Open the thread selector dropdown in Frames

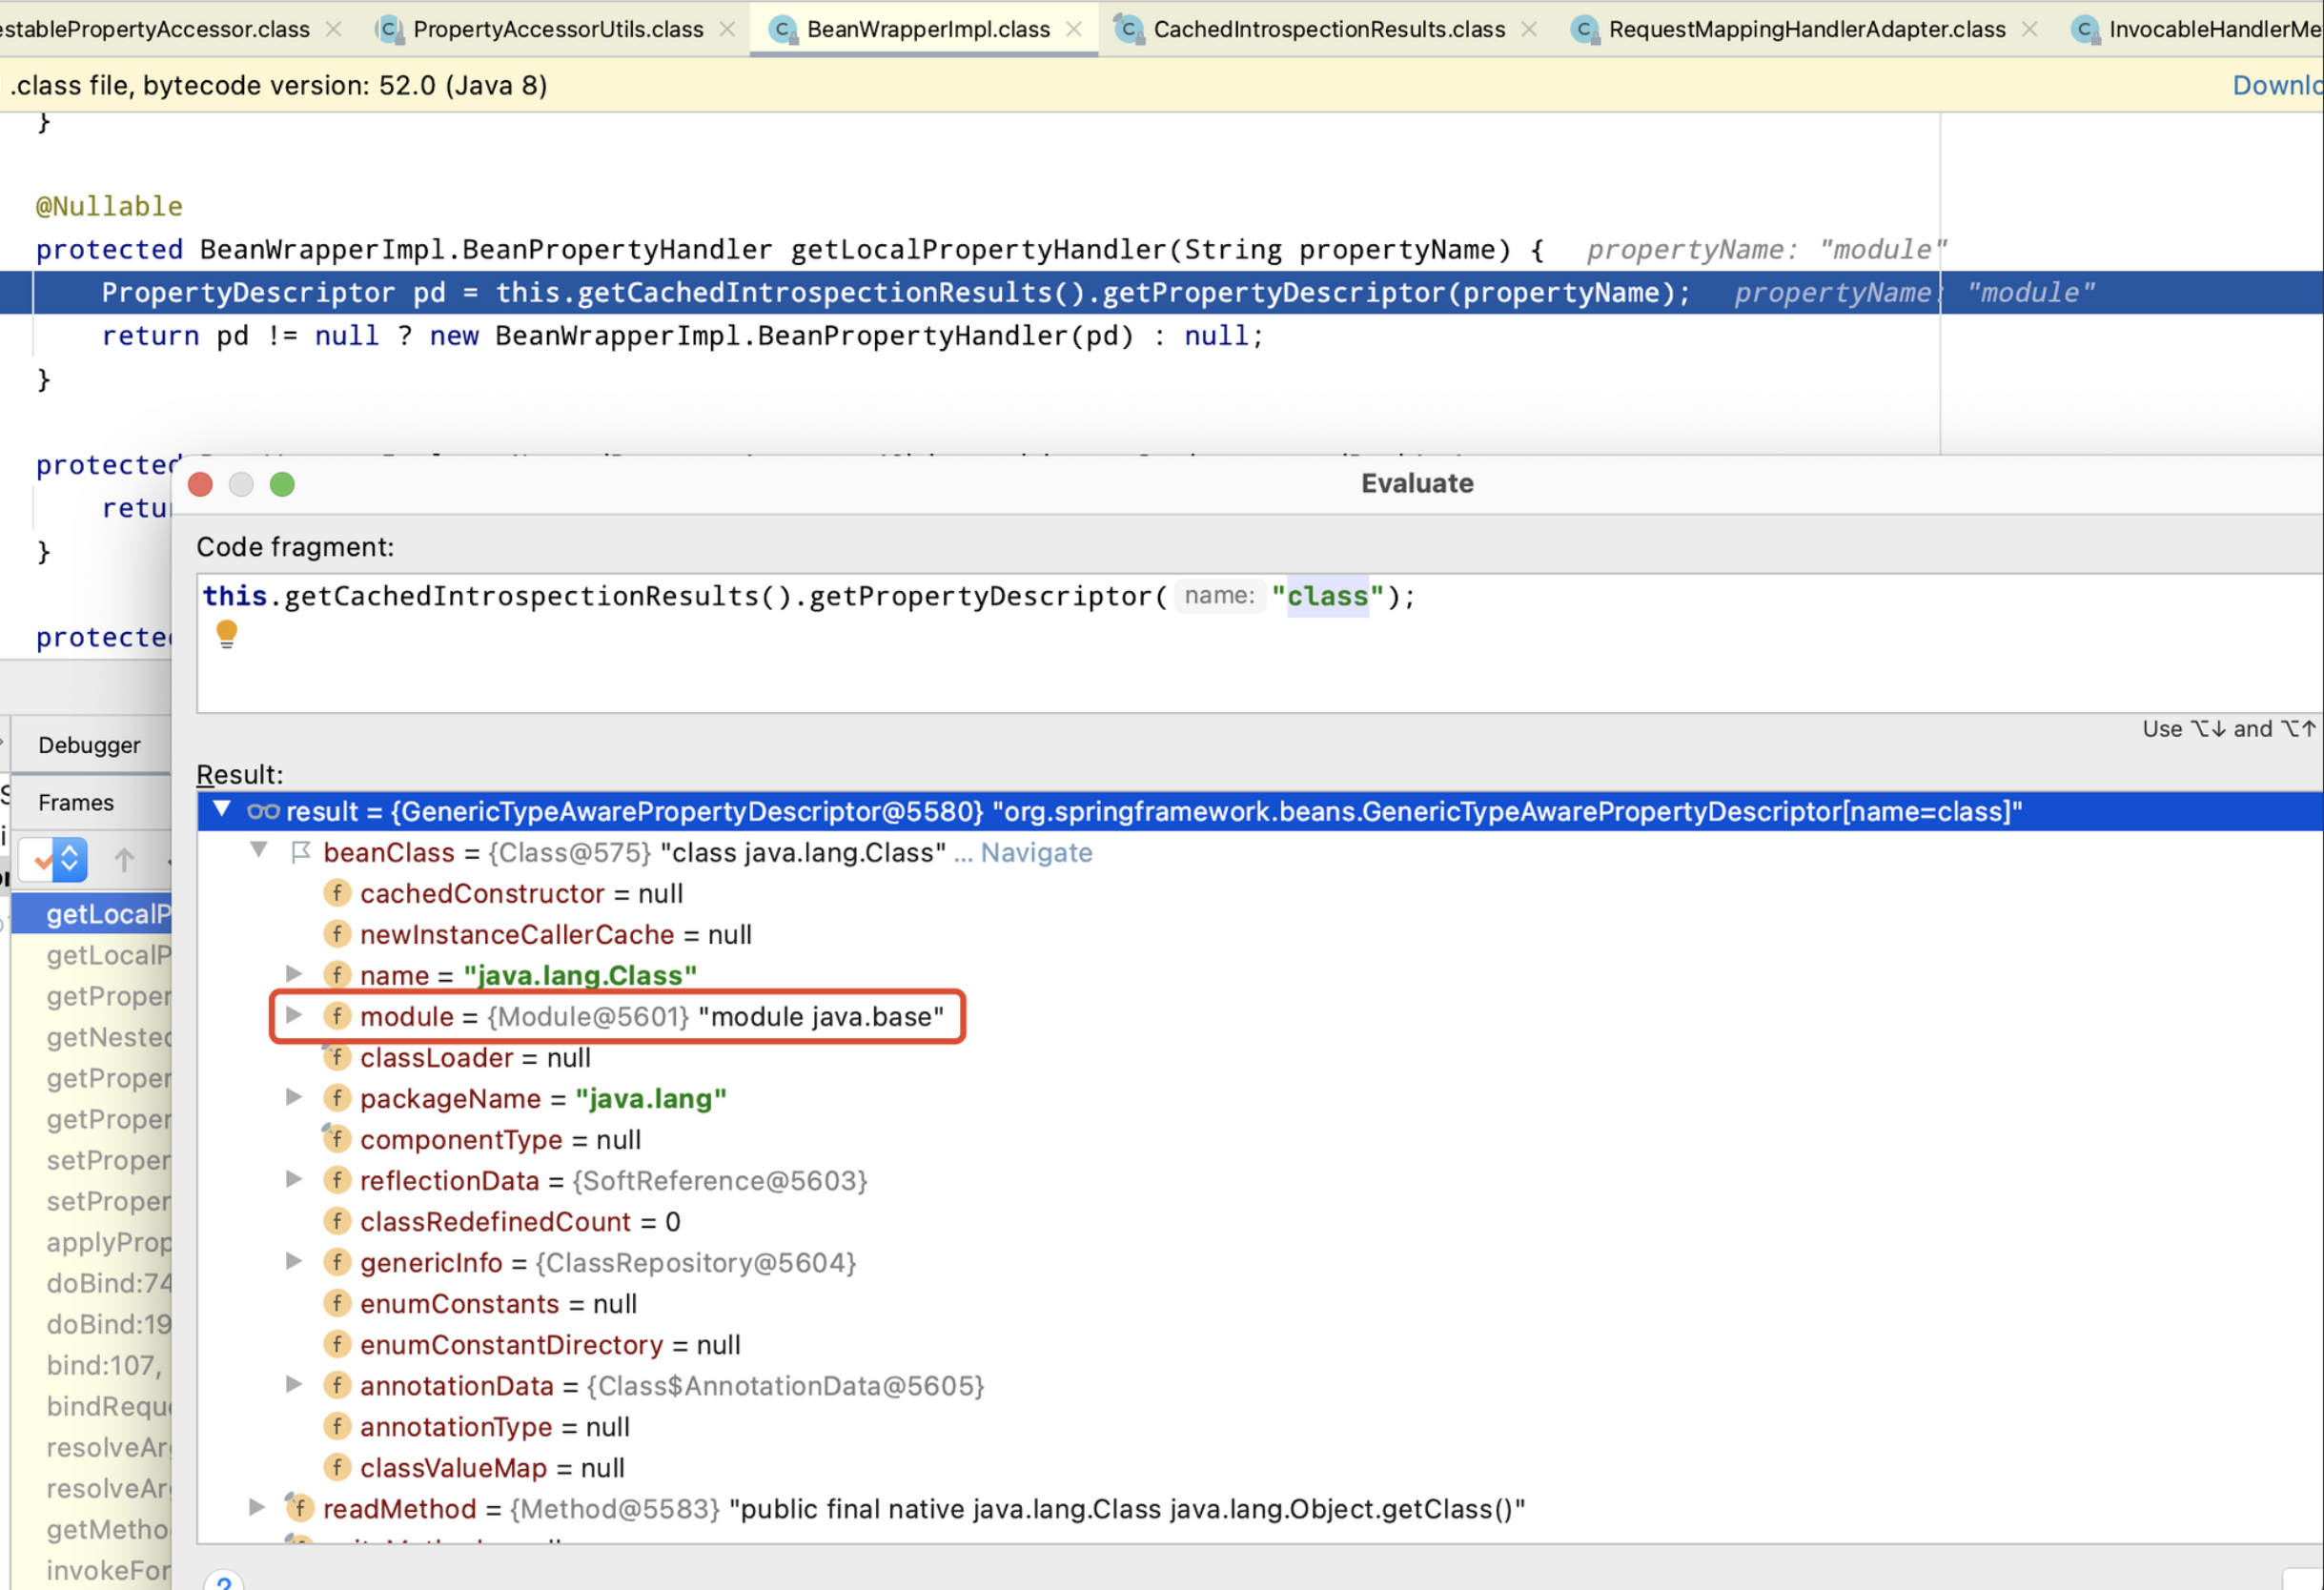click(54, 860)
